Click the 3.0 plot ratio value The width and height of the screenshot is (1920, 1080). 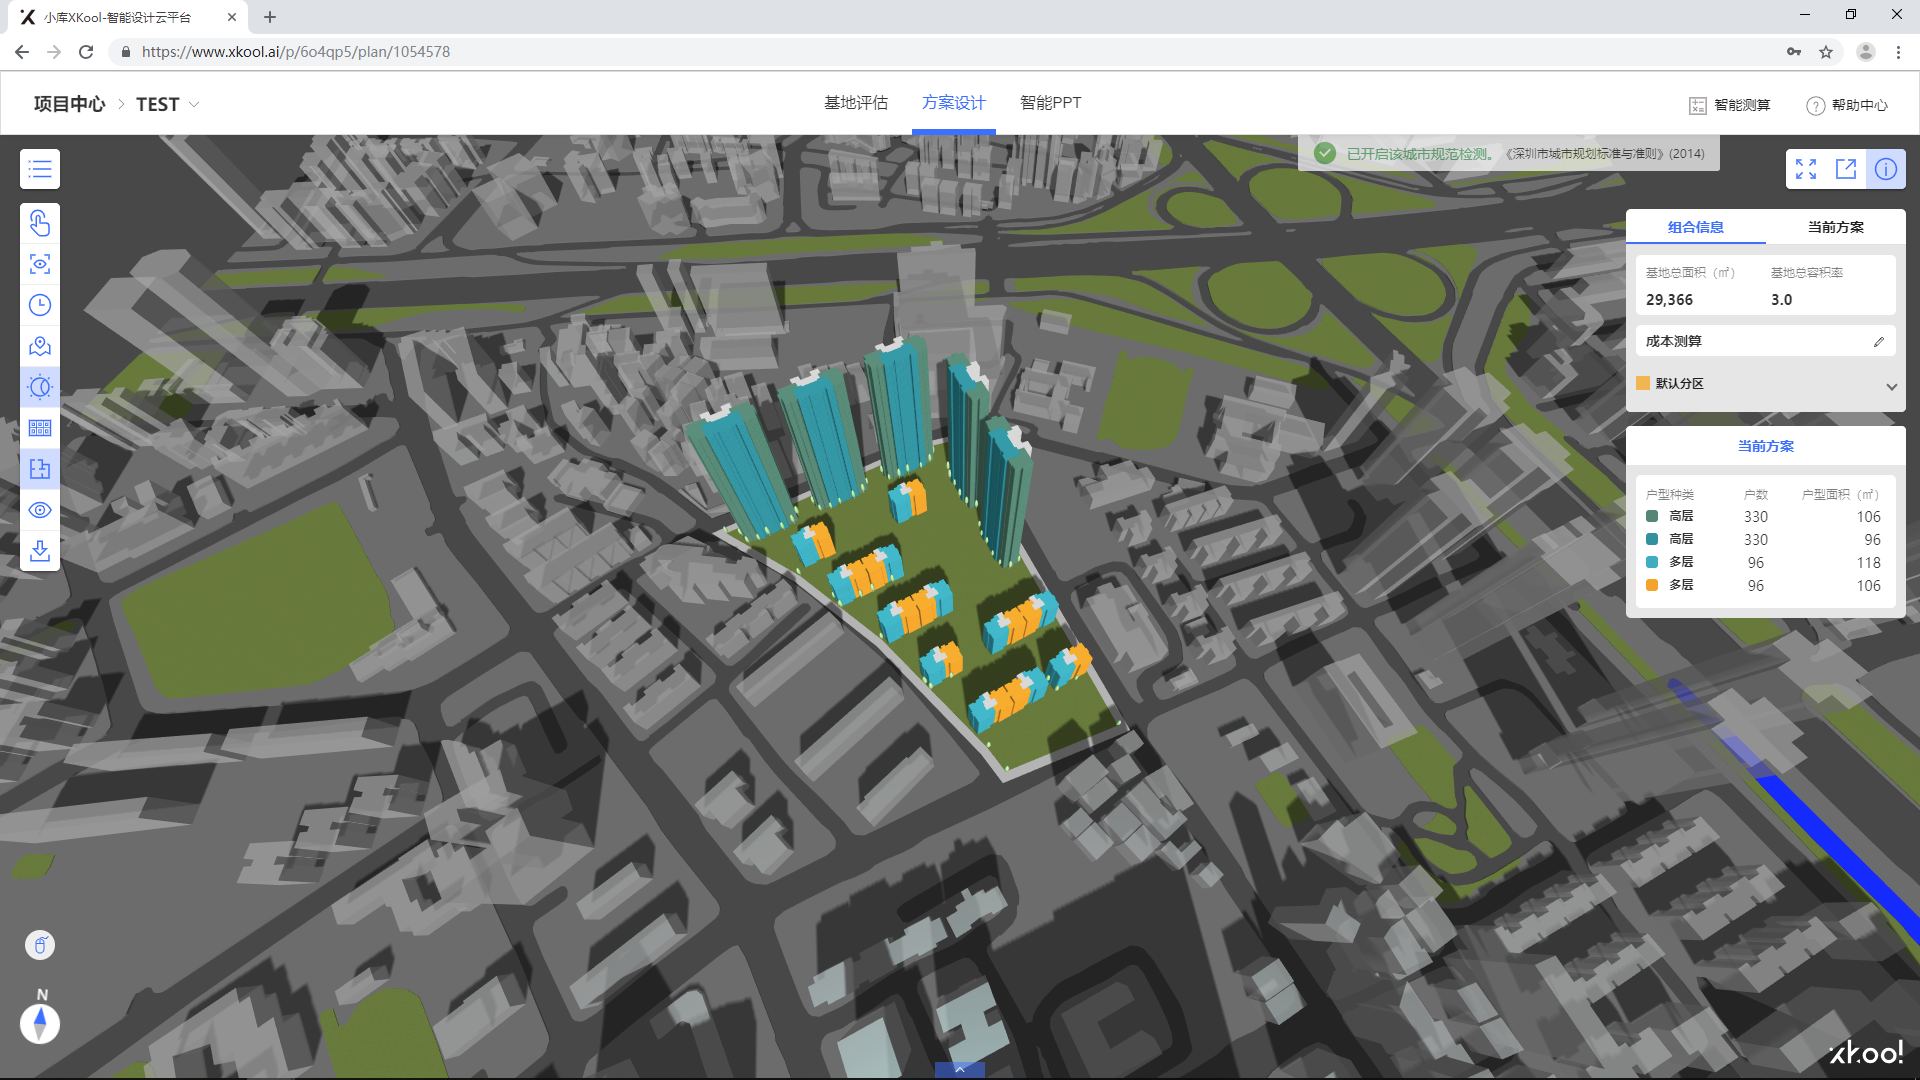tap(1781, 299)
